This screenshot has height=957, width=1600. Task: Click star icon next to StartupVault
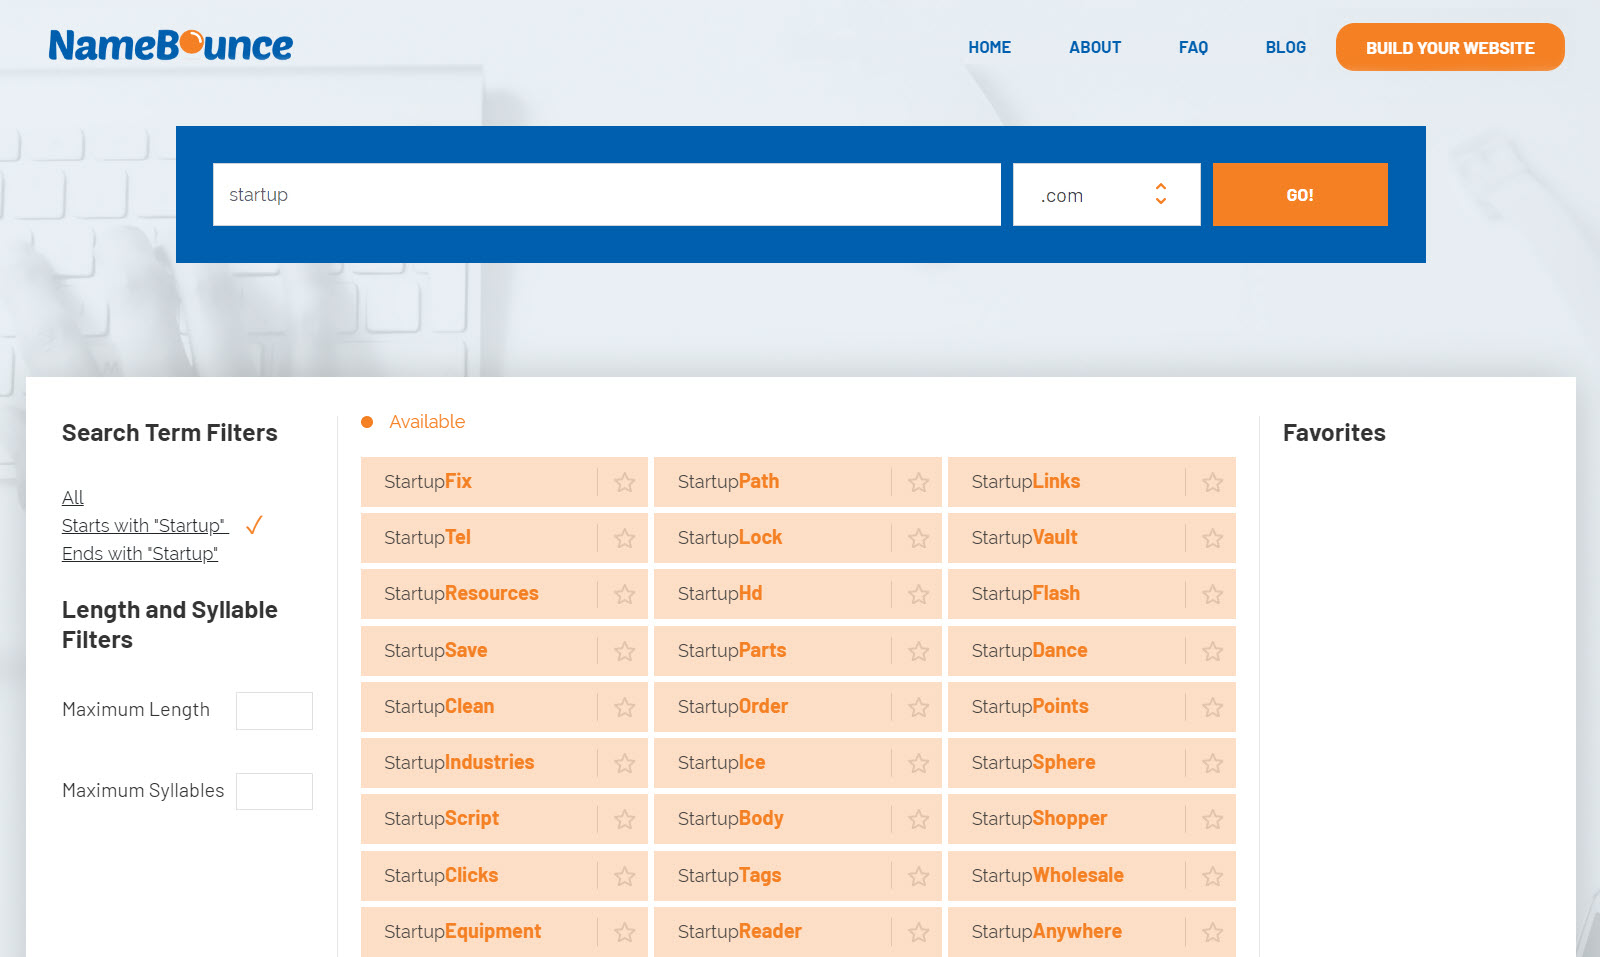click(x=1212, y=539)
